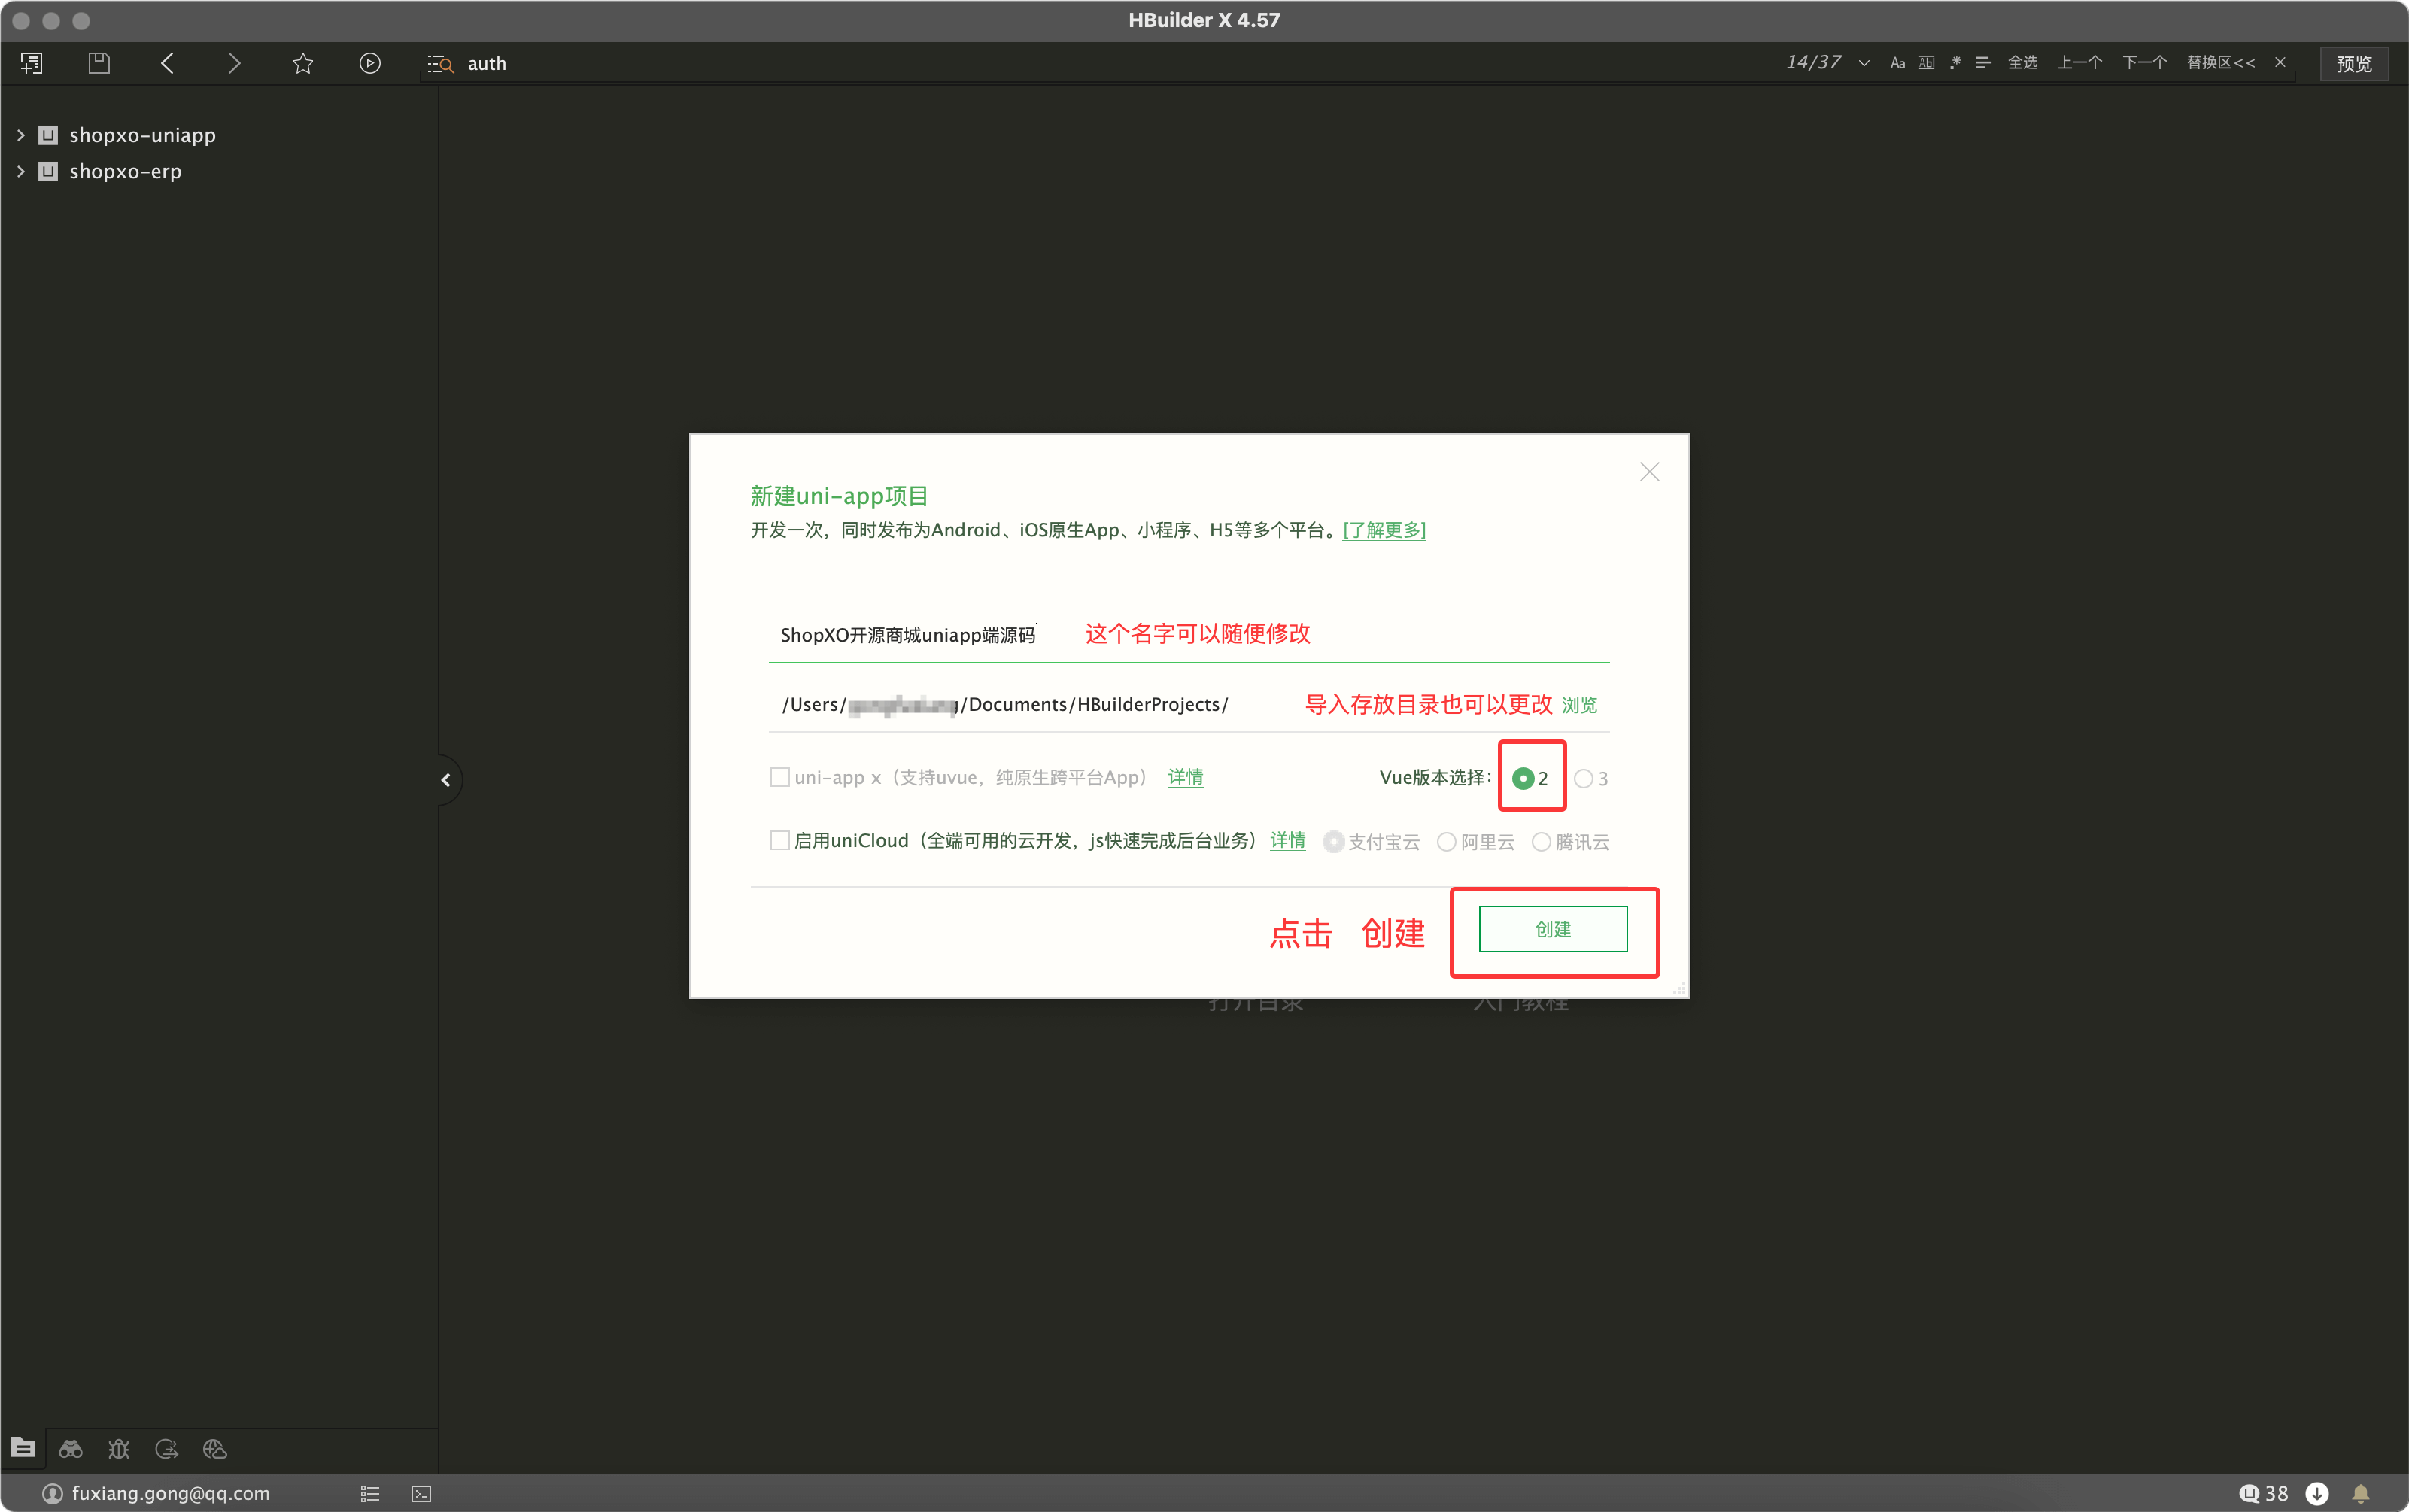Expand the shopxo-erp project
This screenshot has width=2409, height=1512.
point(20,171)
